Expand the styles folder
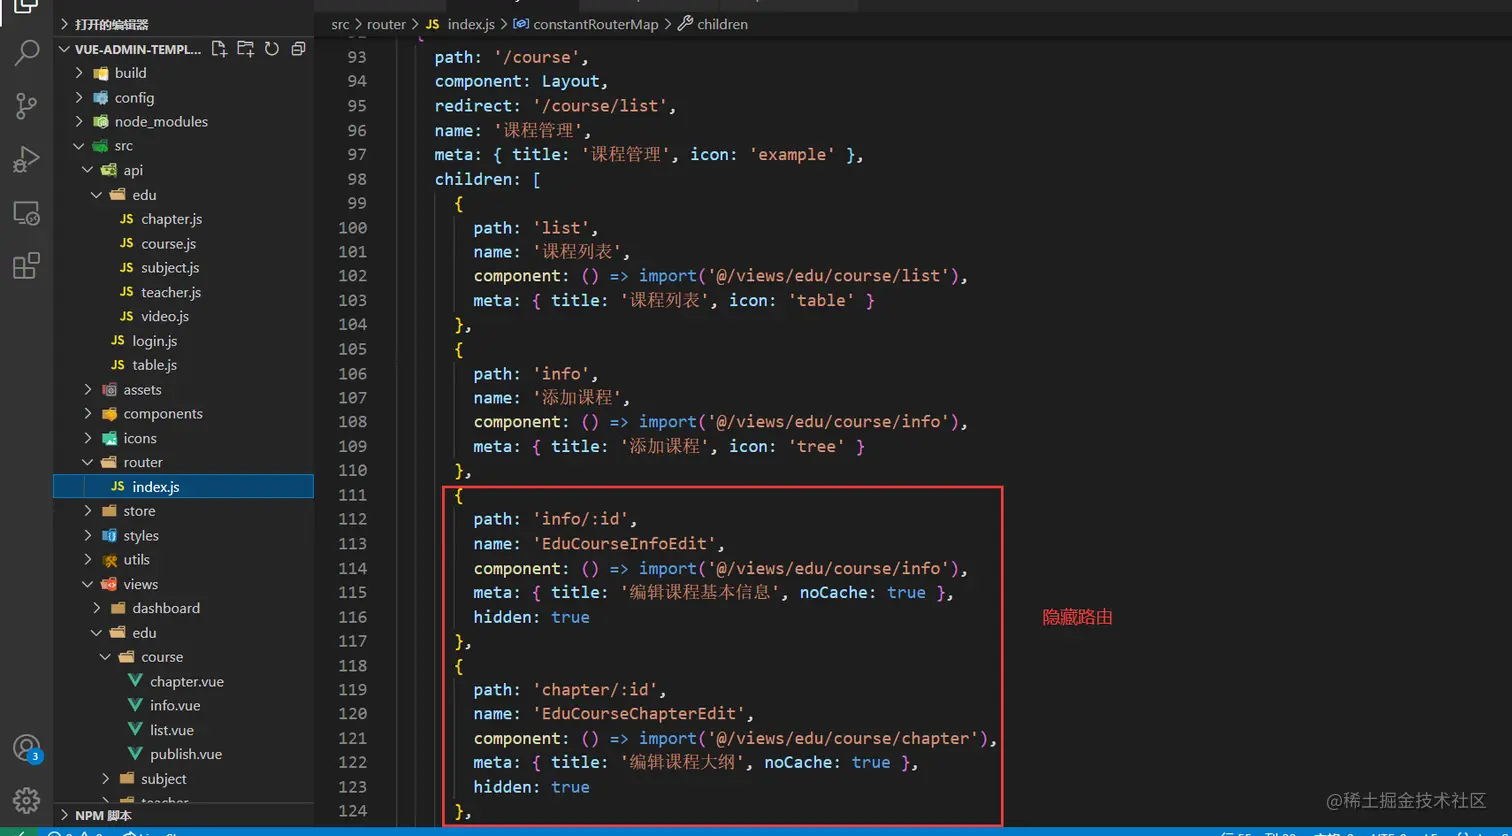 (x=183, y=535)
